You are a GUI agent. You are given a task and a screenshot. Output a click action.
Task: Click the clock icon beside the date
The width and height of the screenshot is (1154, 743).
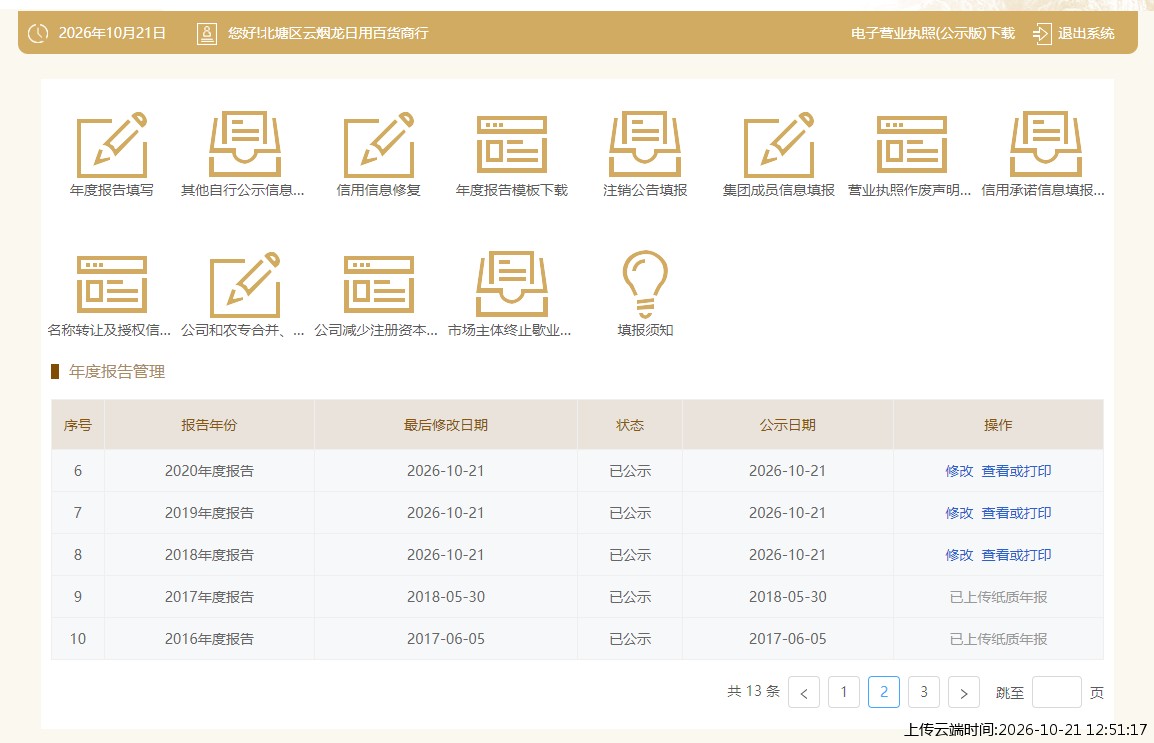pyautogui.click(x=38, y=33)
